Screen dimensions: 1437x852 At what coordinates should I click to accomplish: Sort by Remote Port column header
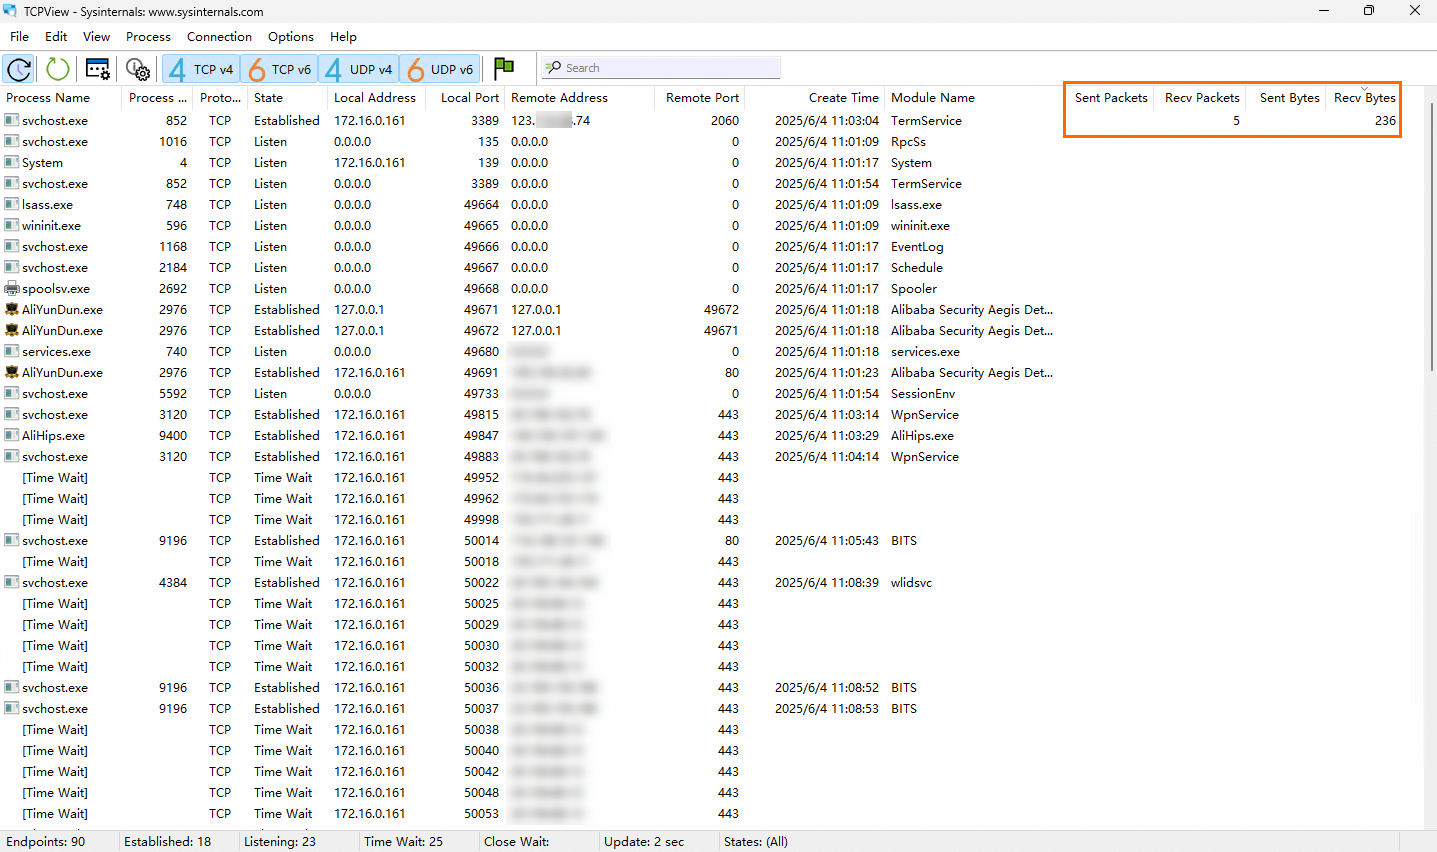click(700, 98)
